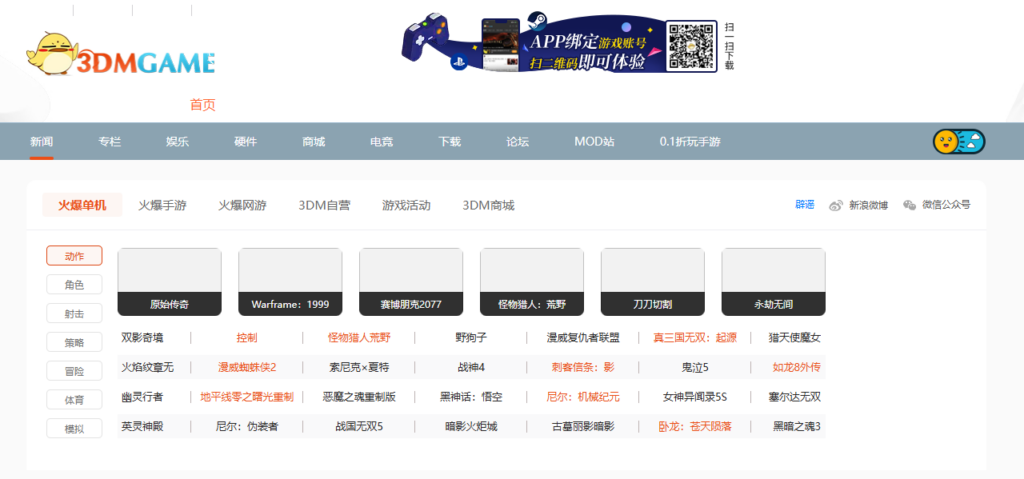Select the 射击 genre filter
Image resolution: width=1024 pixels, height=479 pixels.
(74, 313)
